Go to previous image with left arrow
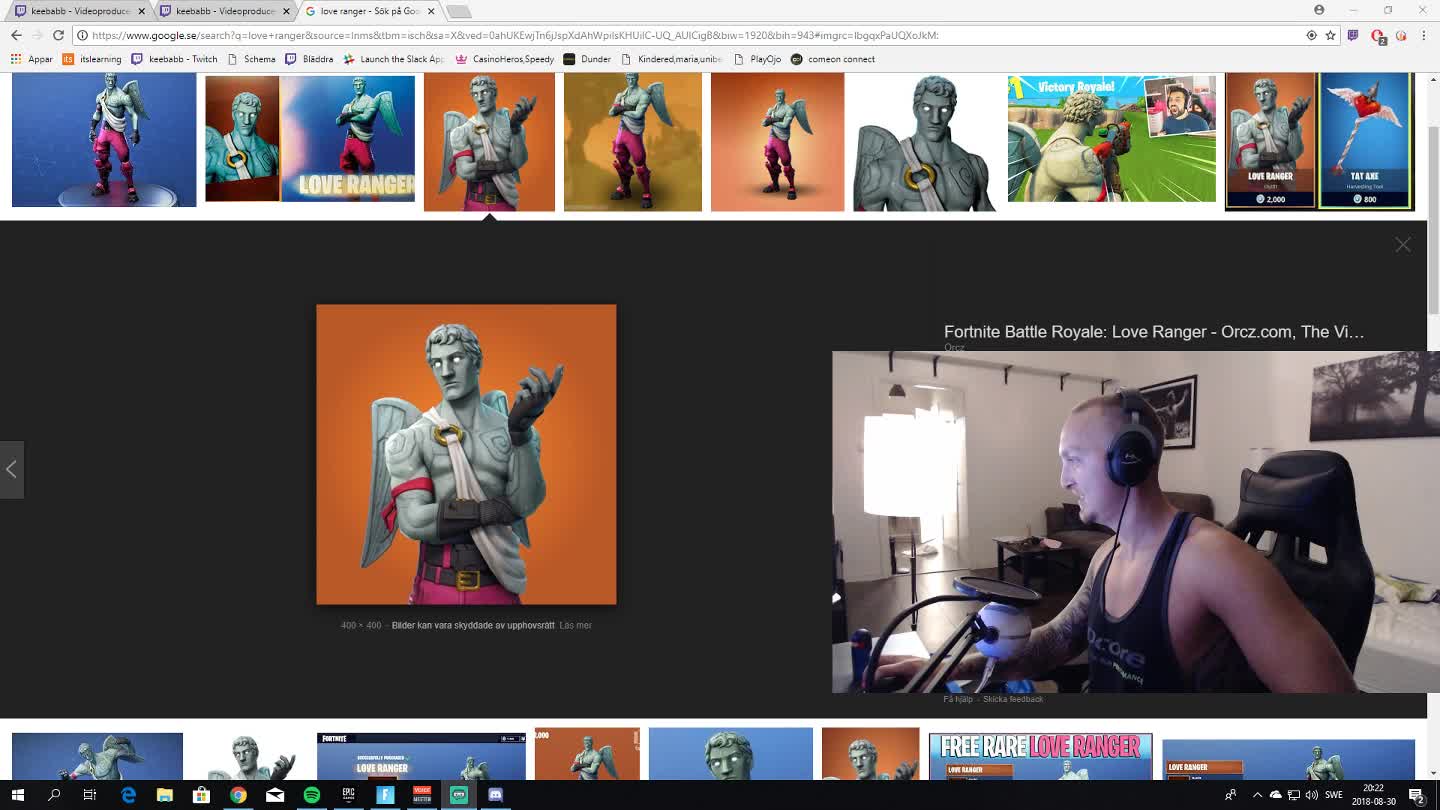Viewport: 1440px width, 810px height. [11, 469]
